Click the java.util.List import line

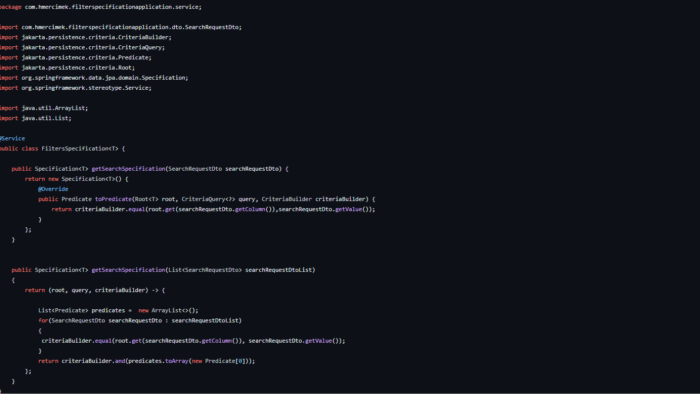pyautogui.click(x=35, y=118)
